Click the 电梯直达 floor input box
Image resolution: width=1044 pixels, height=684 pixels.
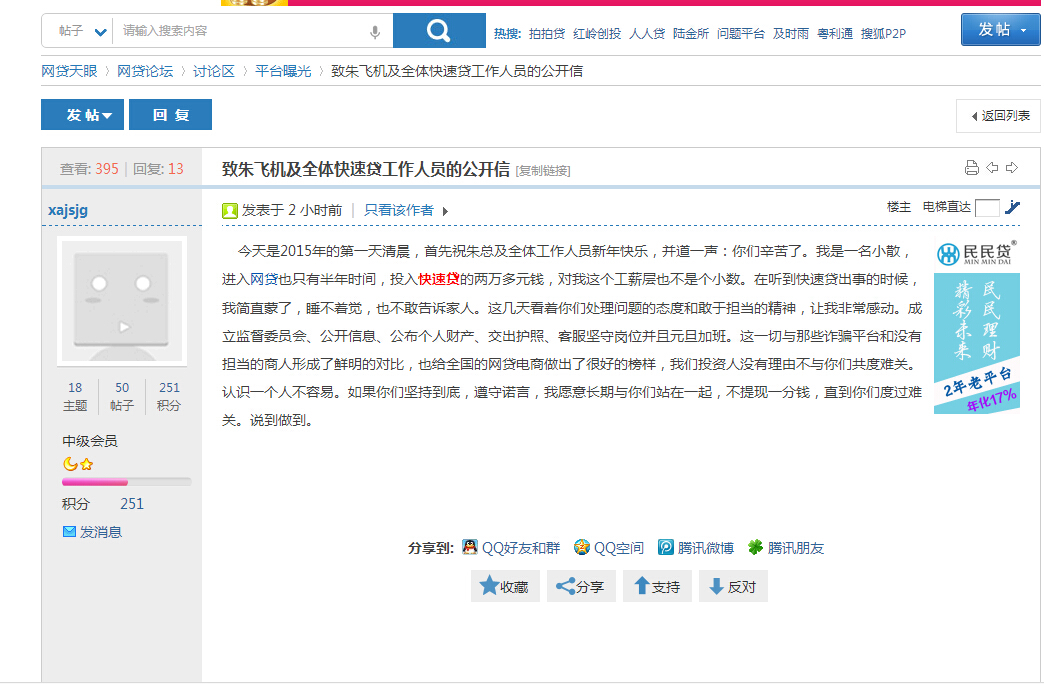coord(987,208)
